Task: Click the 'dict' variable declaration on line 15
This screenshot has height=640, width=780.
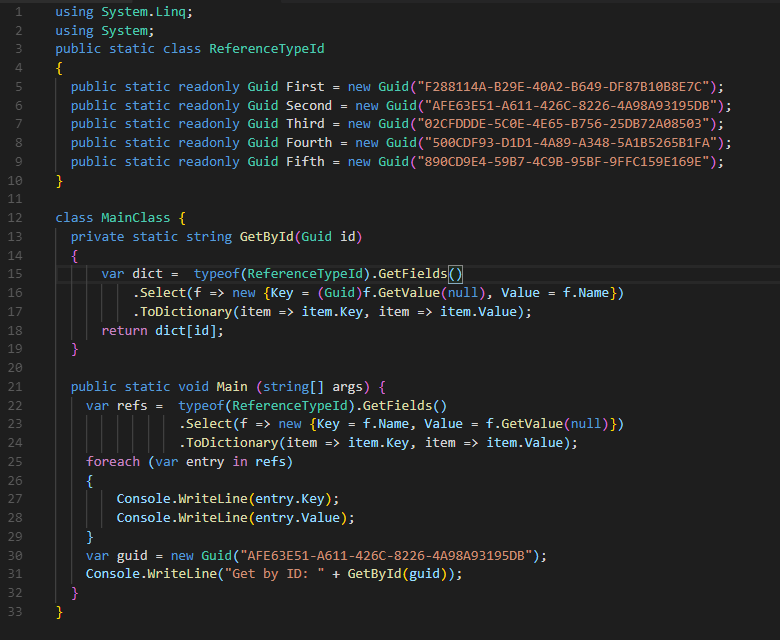Action: click(x=147, y=274)
